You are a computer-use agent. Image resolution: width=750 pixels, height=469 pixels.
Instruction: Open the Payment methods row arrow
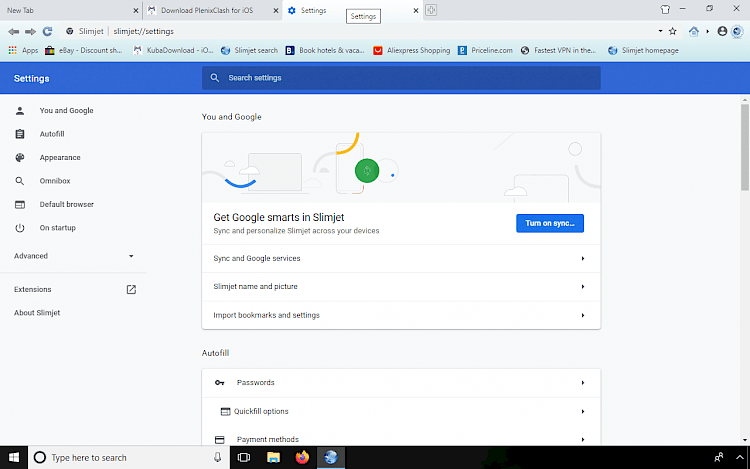tap(583, 439)
